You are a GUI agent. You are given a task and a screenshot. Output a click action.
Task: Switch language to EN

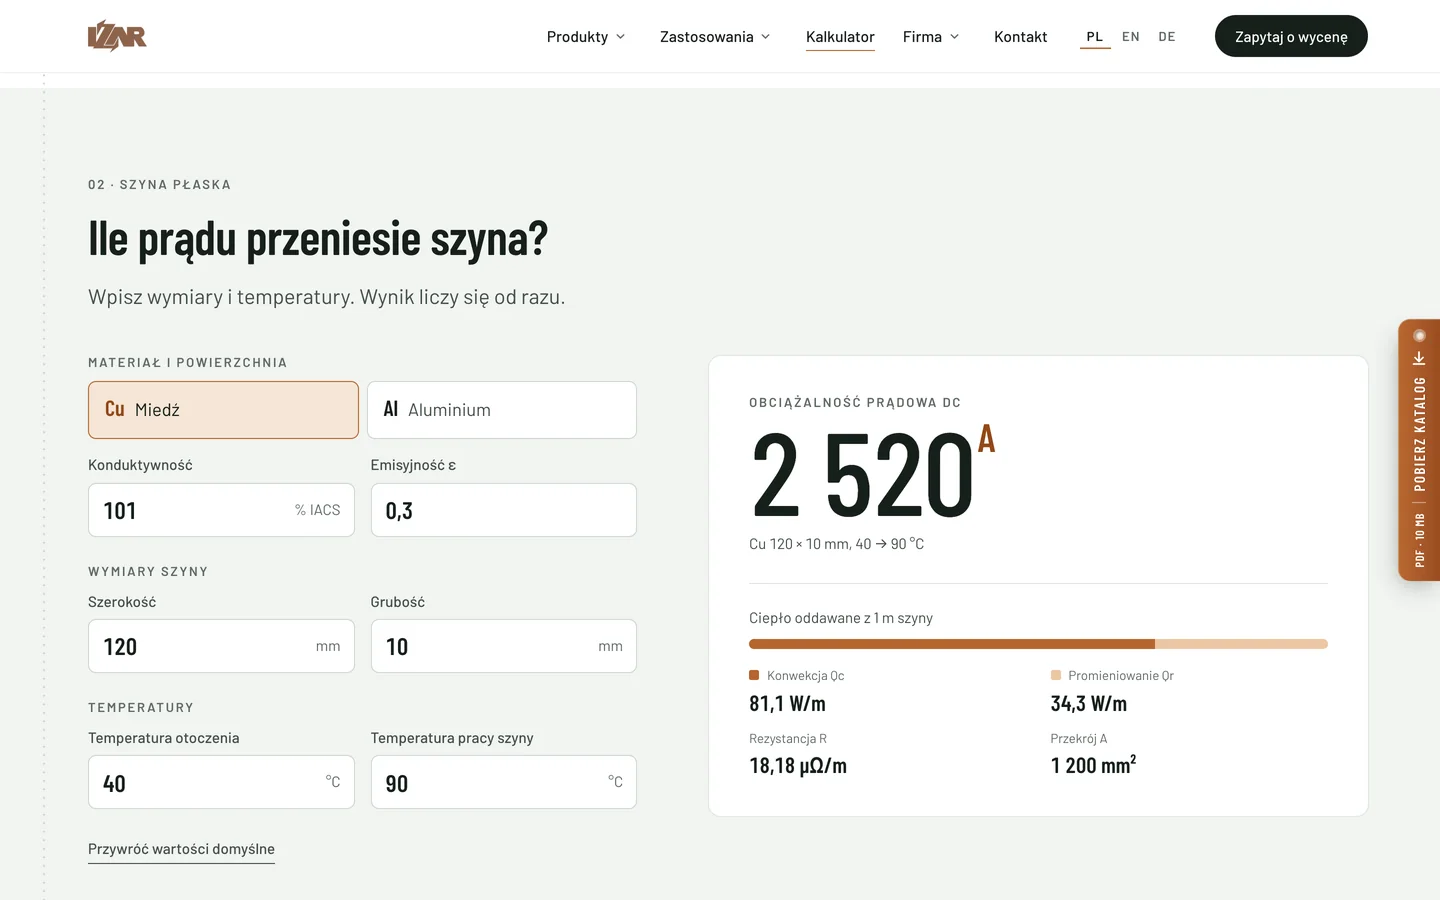1131,37
